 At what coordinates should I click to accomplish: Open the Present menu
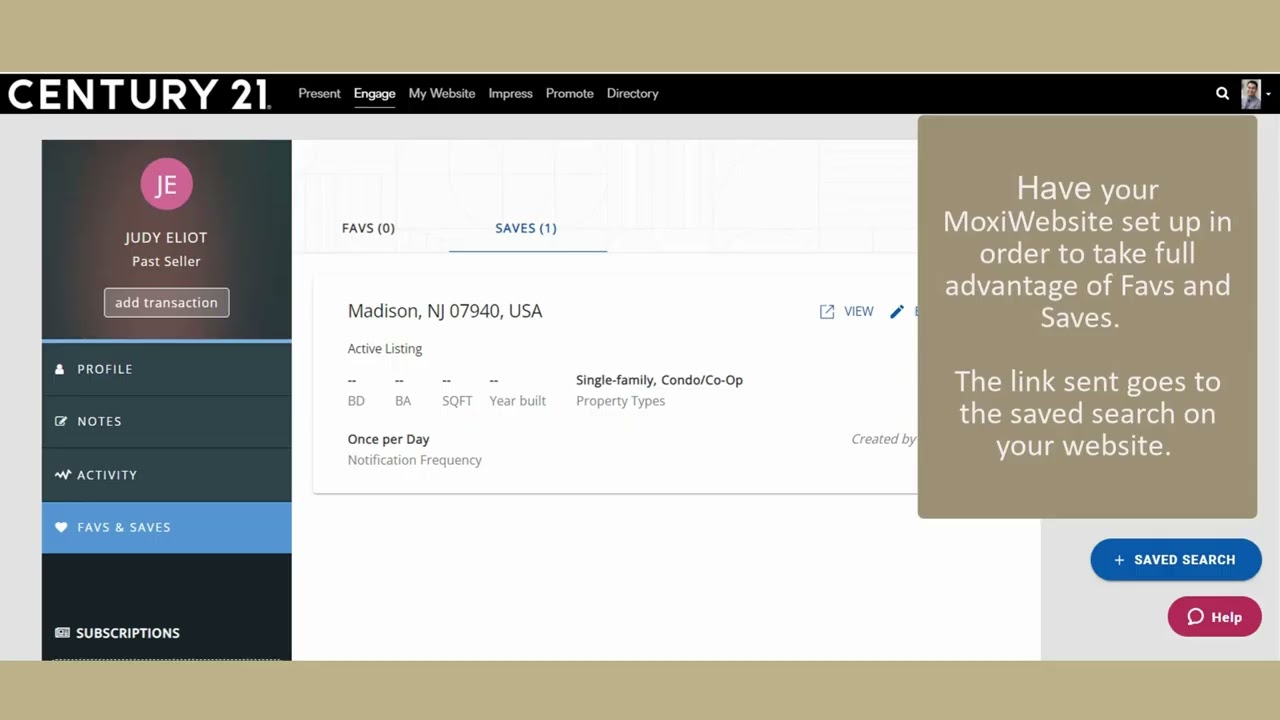pos(319,93)
